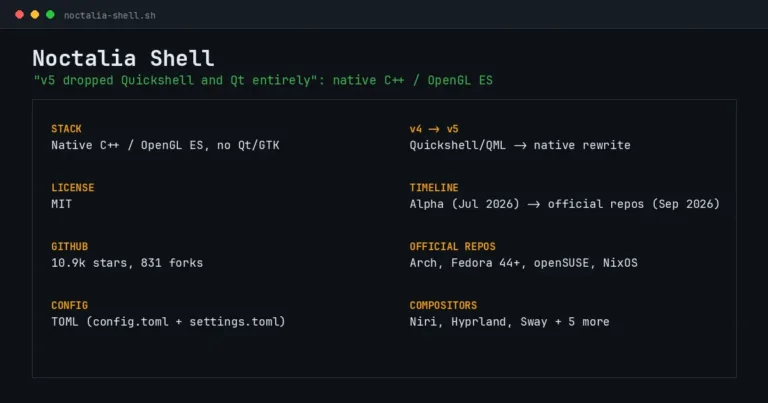Click the text Niri, Hyprland, Sway + 5 more

[509, 322]
